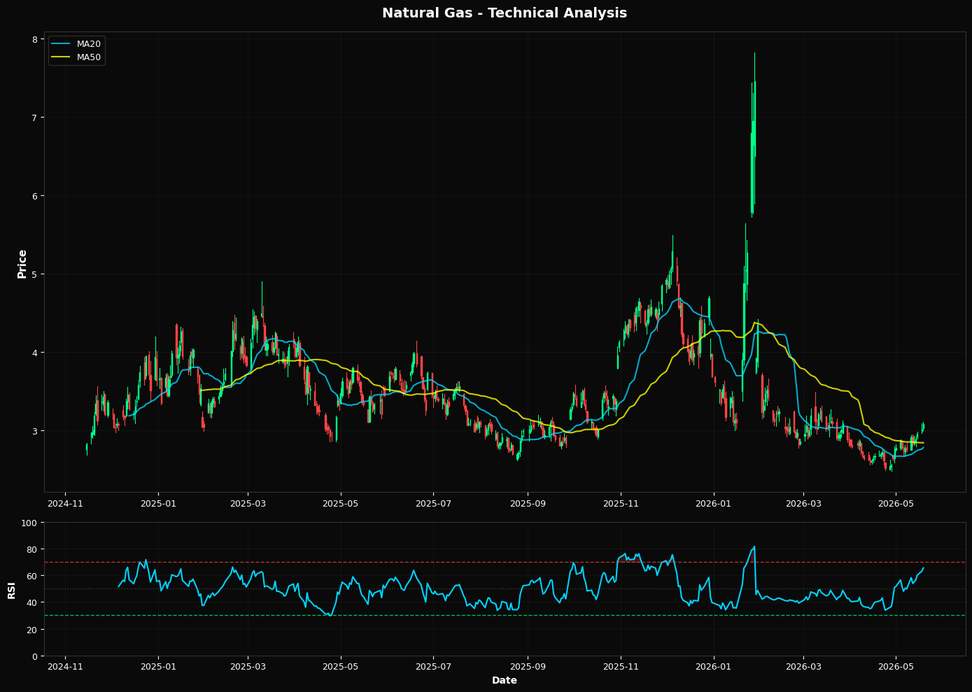Click the "RSI" y-axis label

(12, 590)
